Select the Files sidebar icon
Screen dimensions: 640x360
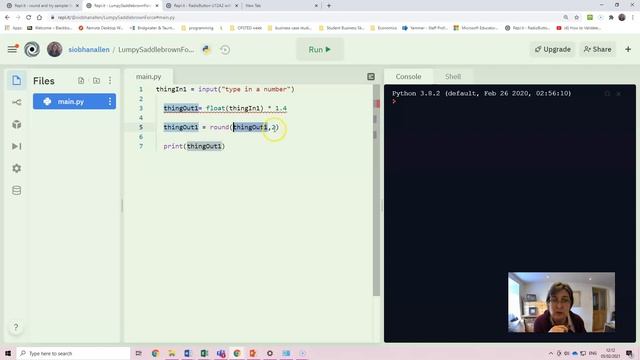click(x=16, y=80)
